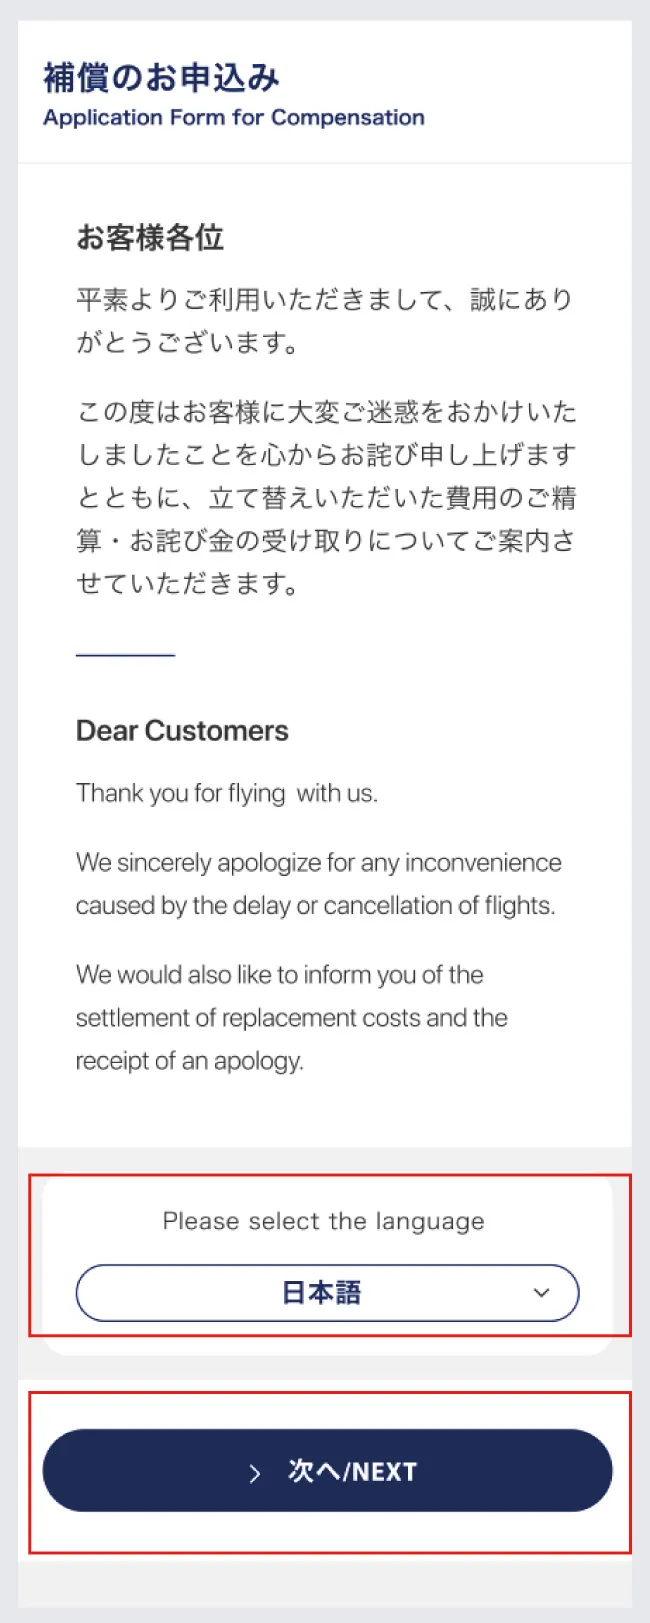650x1623 pixels.
Task: Click the short blue divider line
Action: [125, 655]
